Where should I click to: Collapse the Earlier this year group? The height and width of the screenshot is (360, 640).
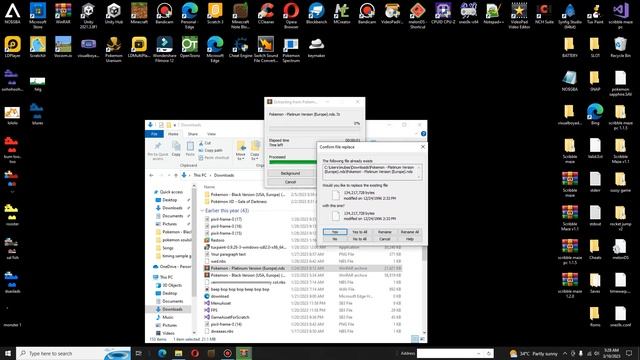click(x=202, y=211)
